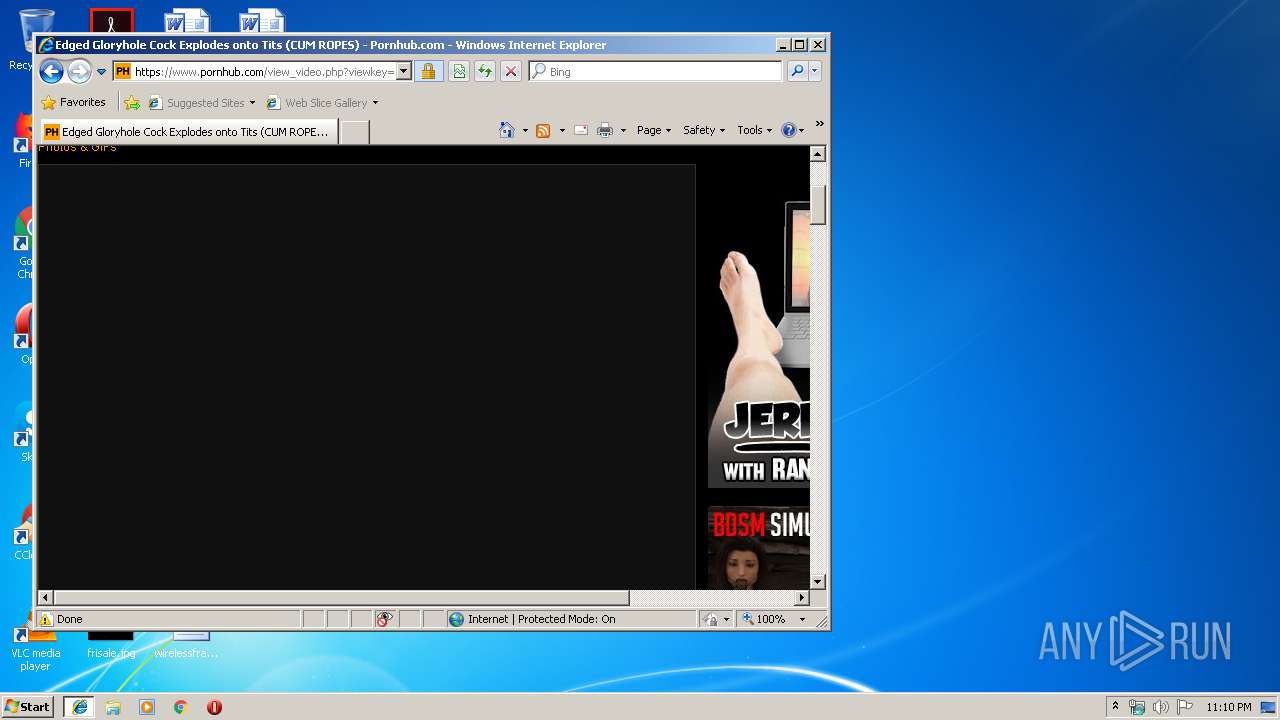Refresh the page with the green arrows icon

(x=485, y=72)
